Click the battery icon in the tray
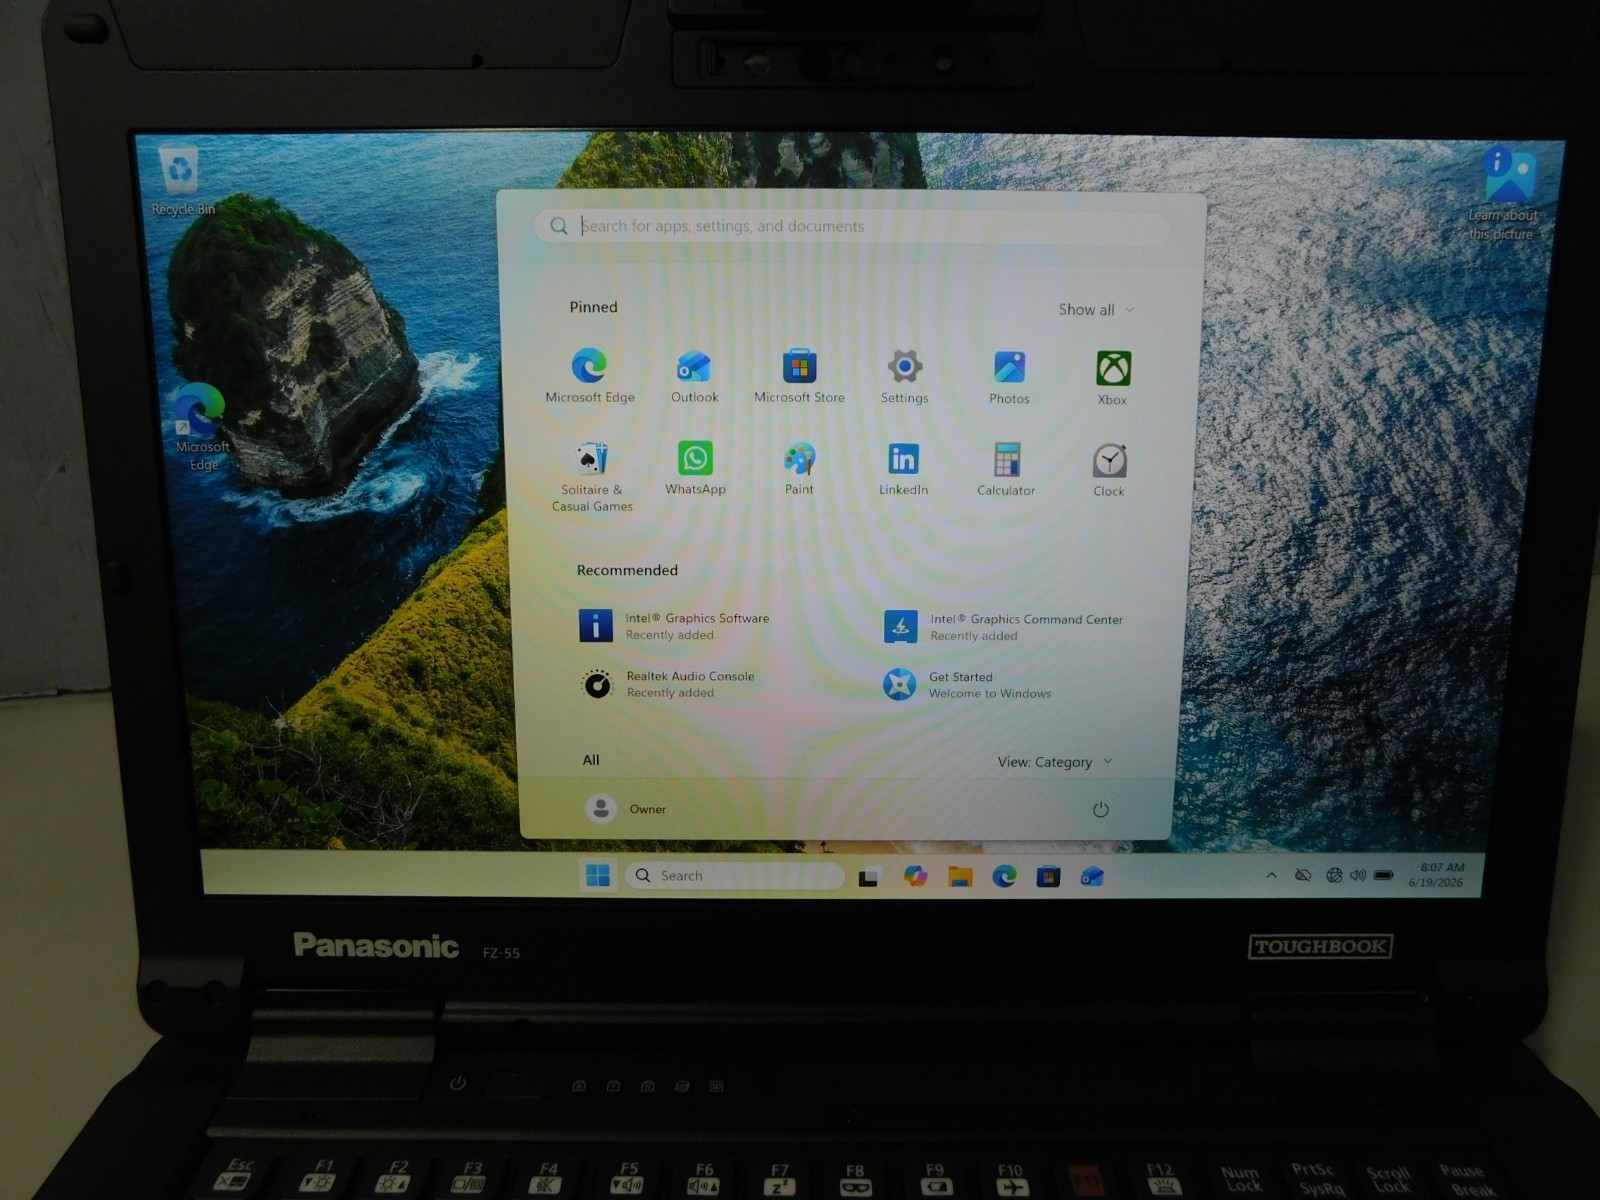Screen dimensions: 1600x1200 pyautogui.click(x=1383, y=875)
